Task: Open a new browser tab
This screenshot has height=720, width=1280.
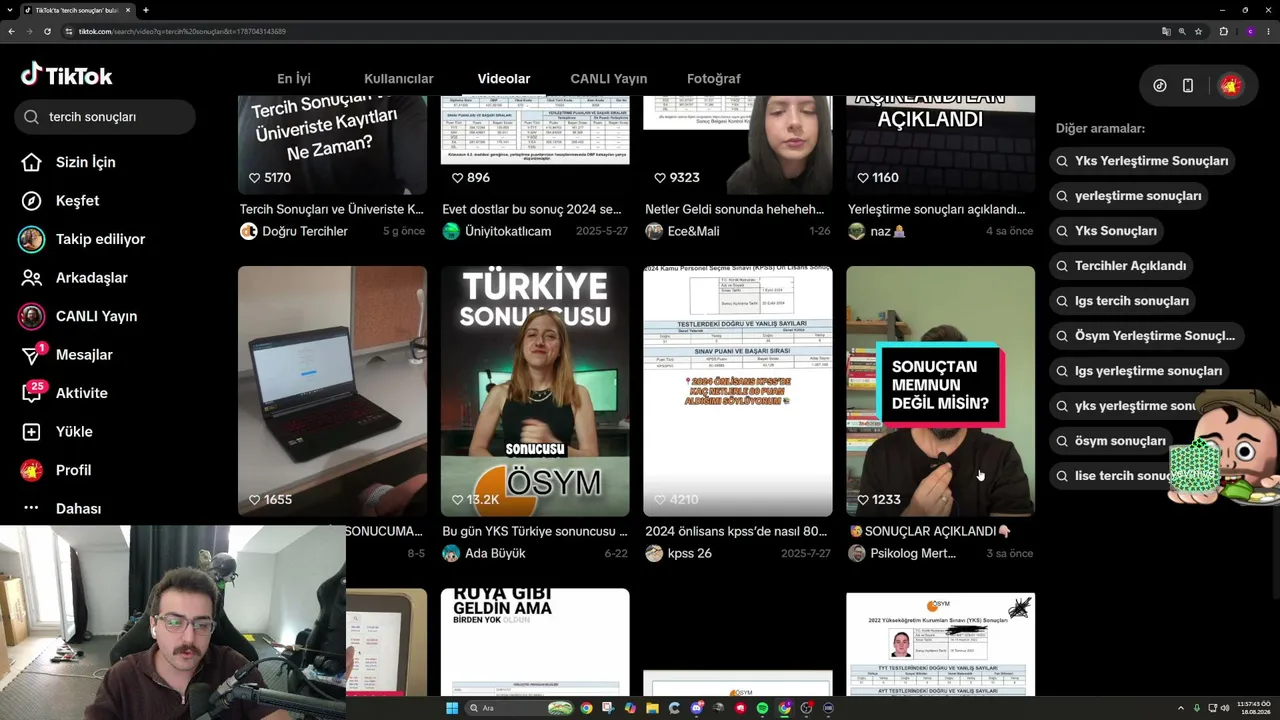Action: point(146,10)
